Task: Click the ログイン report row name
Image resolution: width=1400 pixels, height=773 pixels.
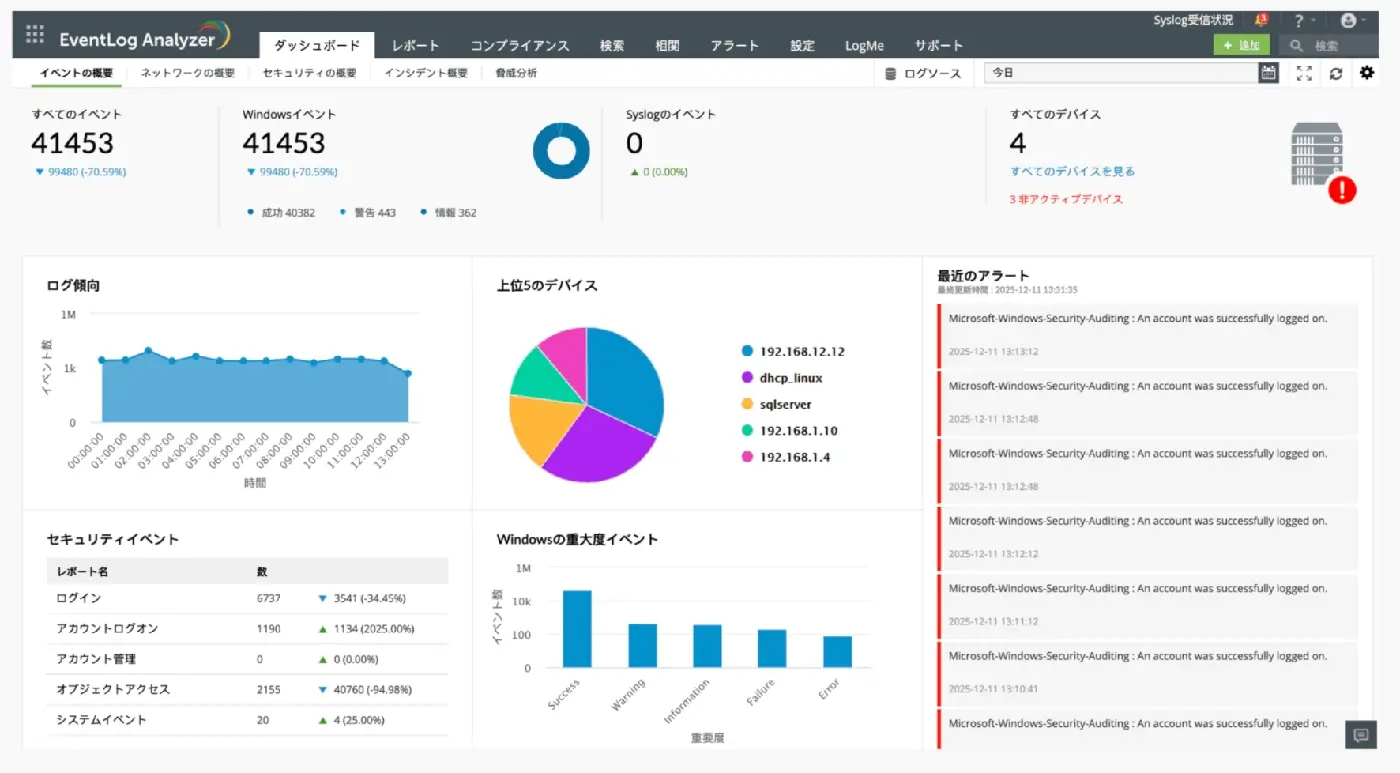Action: (79, 598)
